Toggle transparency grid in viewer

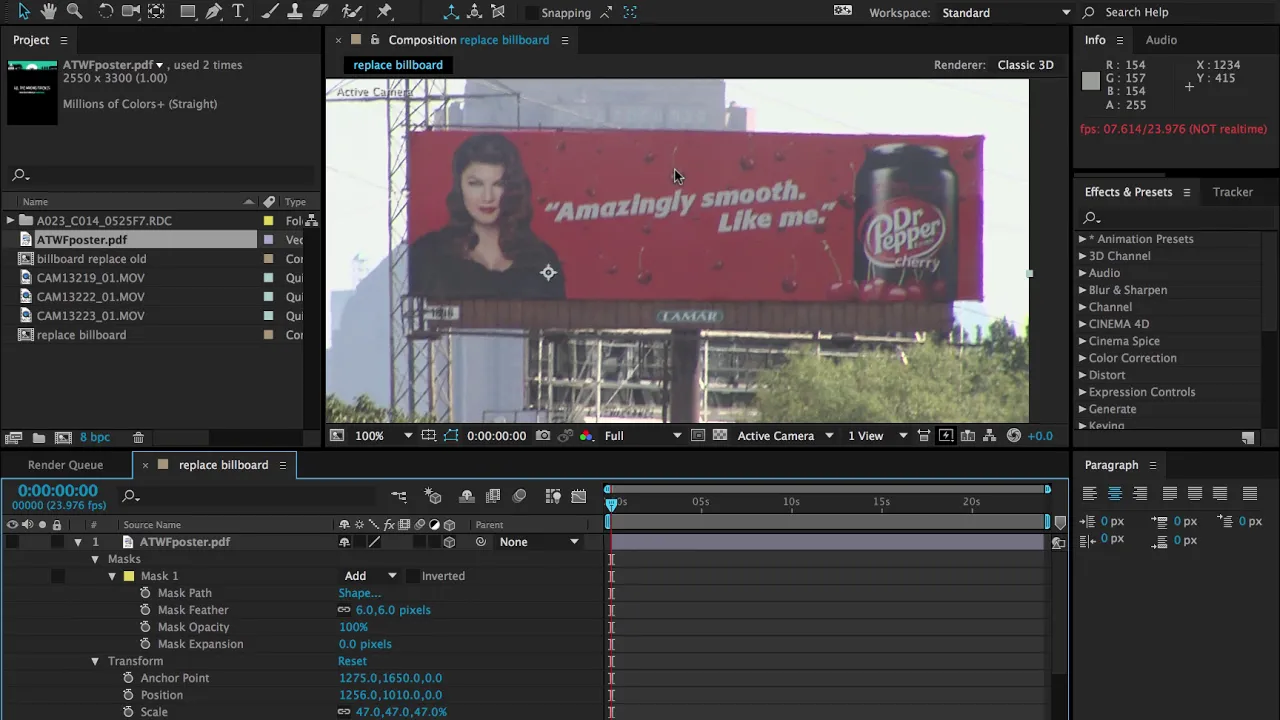tap(719, 436)
